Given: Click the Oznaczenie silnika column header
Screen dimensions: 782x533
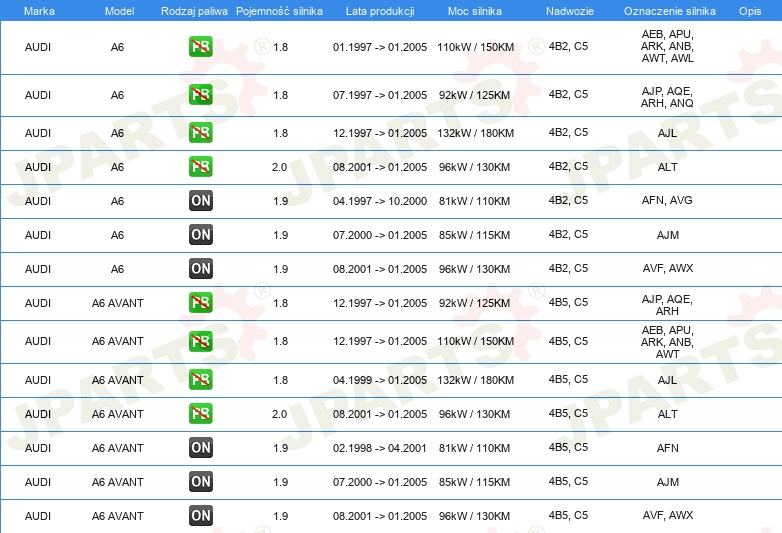Looking at the screenshot, I should 670,11.
